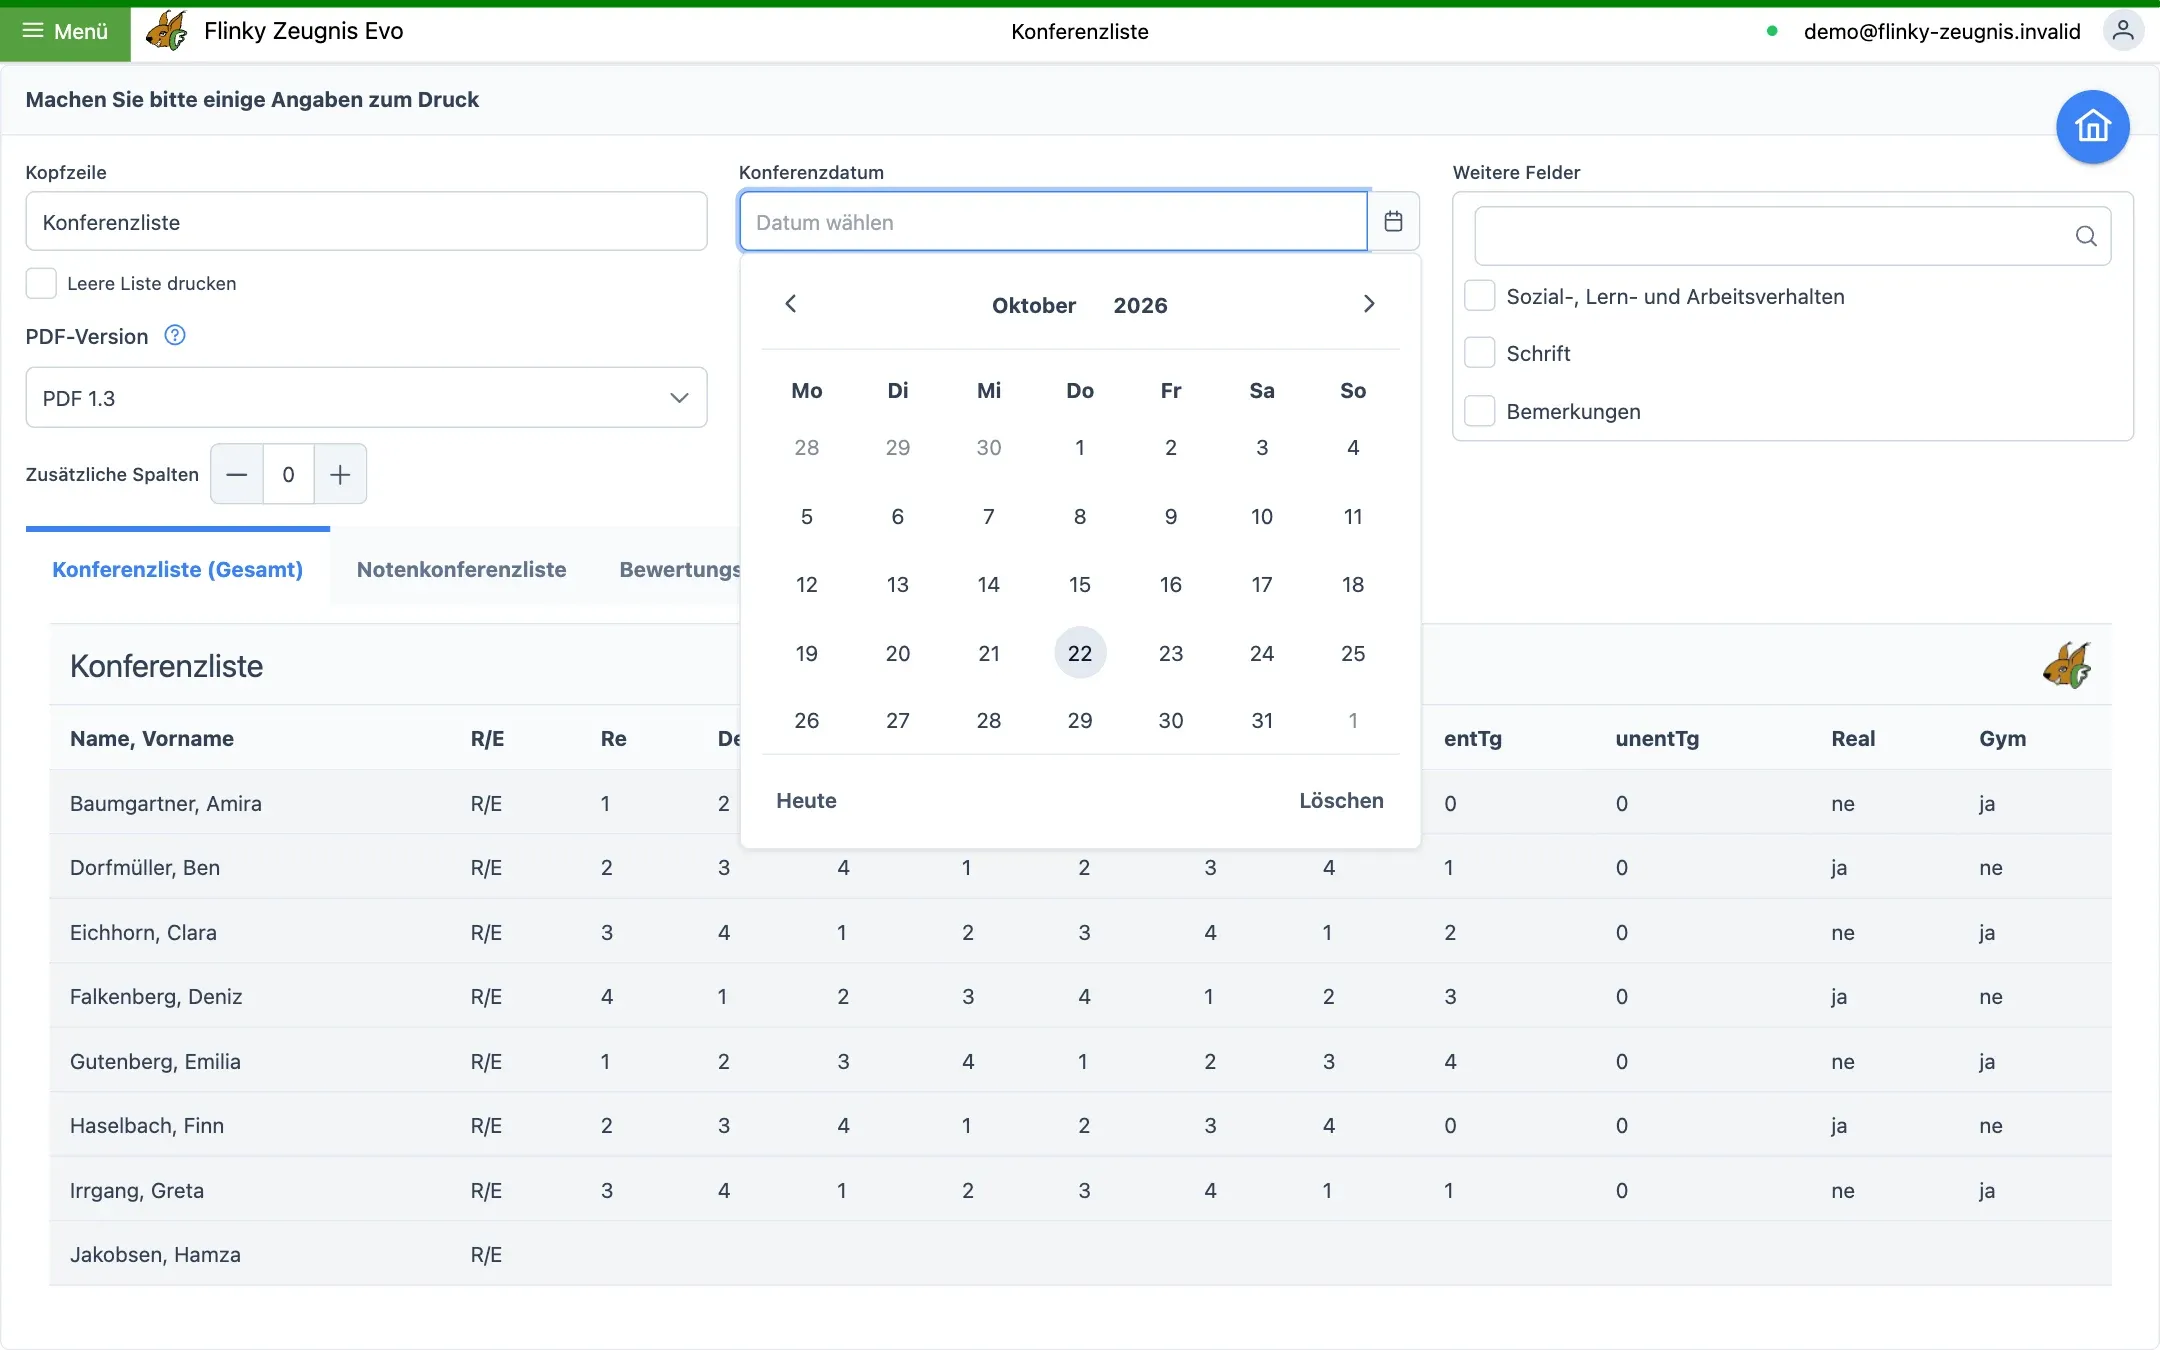Open the 2026 year selector
2160x1350 pixels.
point(1140,305)
